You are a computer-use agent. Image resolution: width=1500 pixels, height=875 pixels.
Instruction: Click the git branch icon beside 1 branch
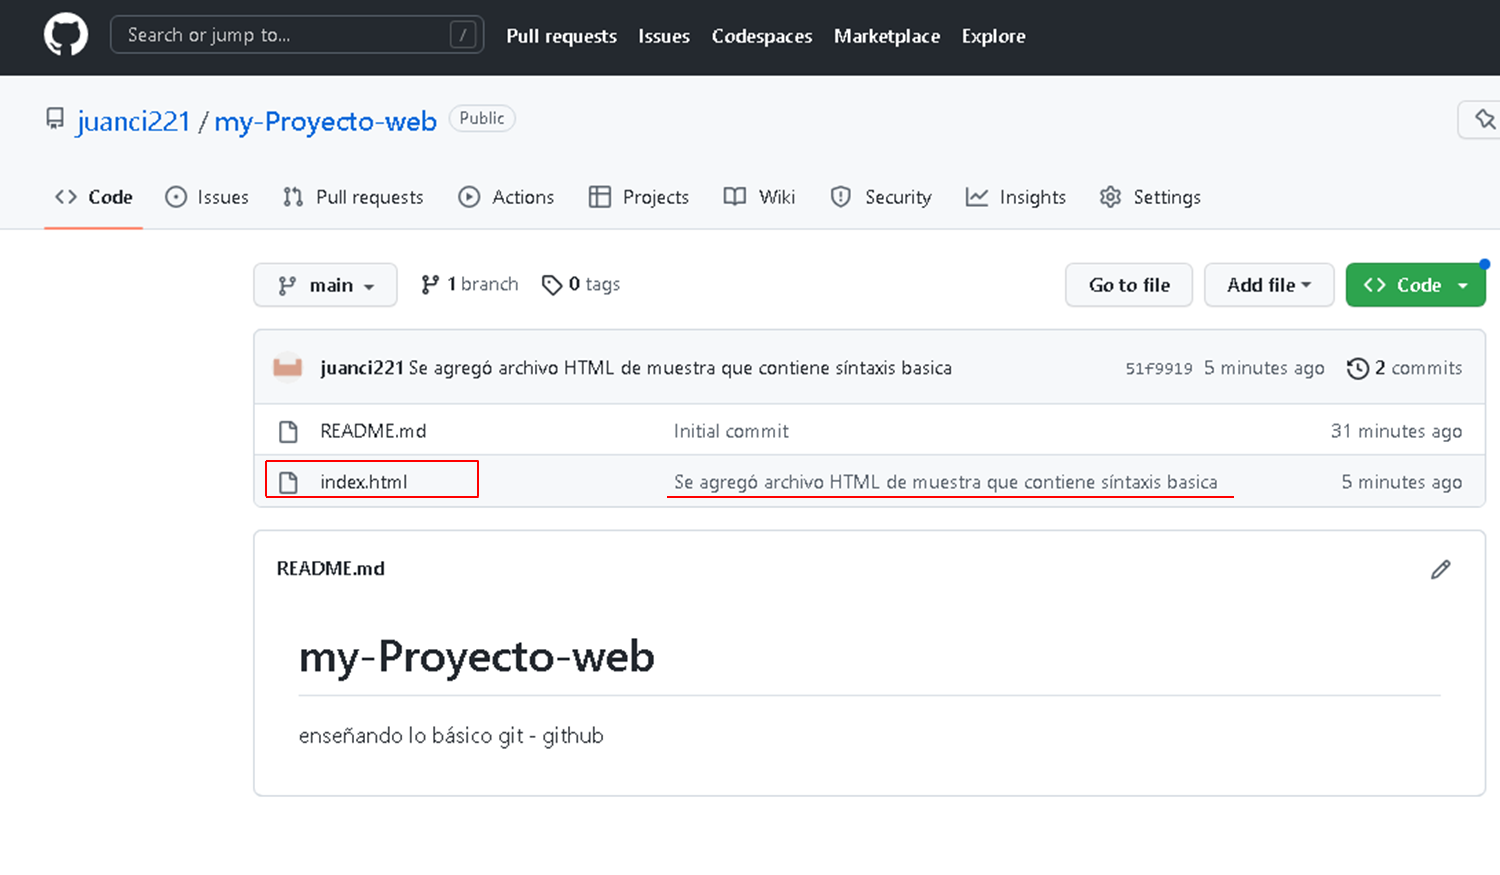click(x=430, y=285)
